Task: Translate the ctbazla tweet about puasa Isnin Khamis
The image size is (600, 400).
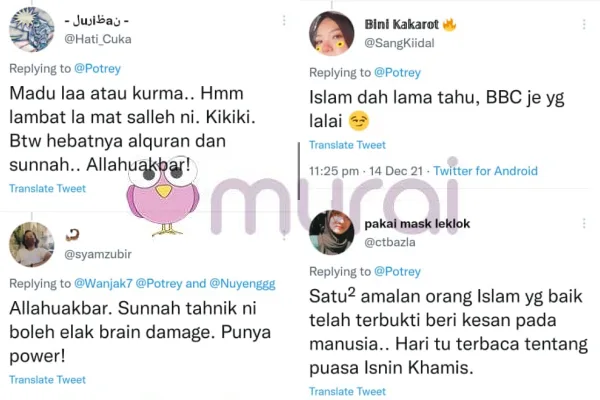Action: pyautogui.click(x=347, y=391)
